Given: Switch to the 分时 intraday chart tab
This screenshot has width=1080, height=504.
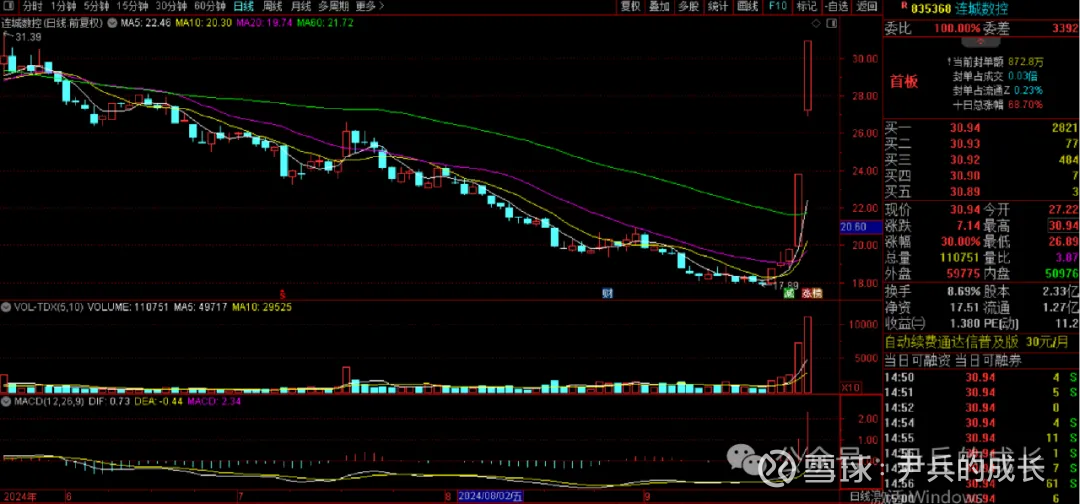Looking at the screenshot, I should click(32, 7).
